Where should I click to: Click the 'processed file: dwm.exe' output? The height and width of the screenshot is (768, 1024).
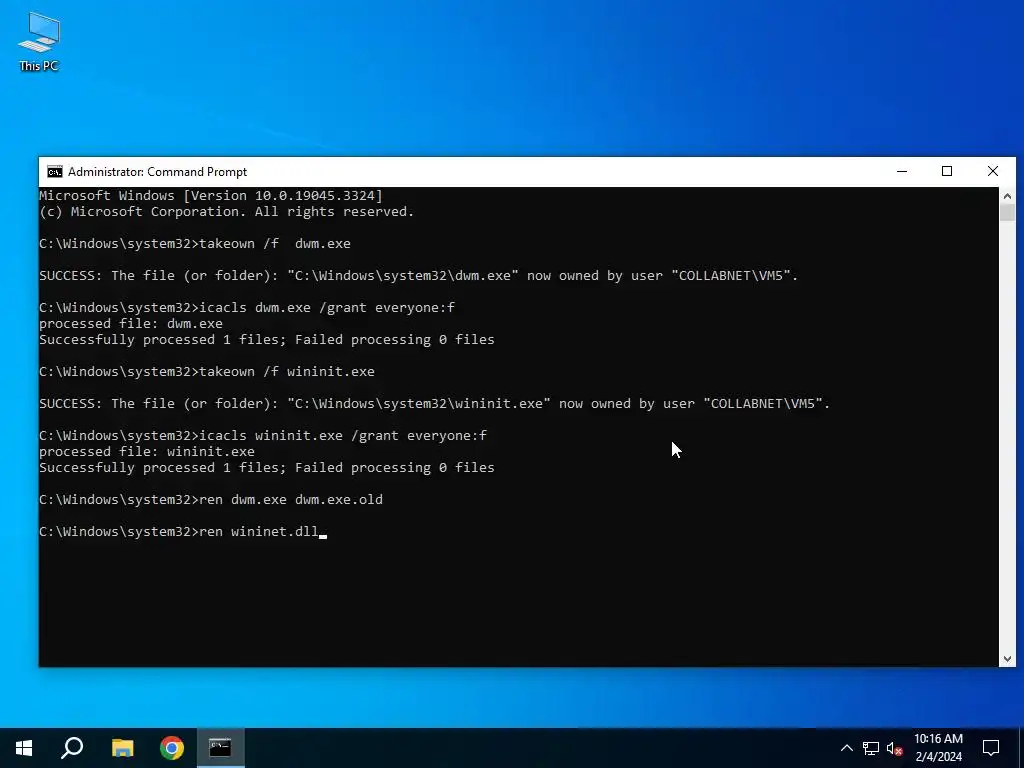tap(131, 324)
